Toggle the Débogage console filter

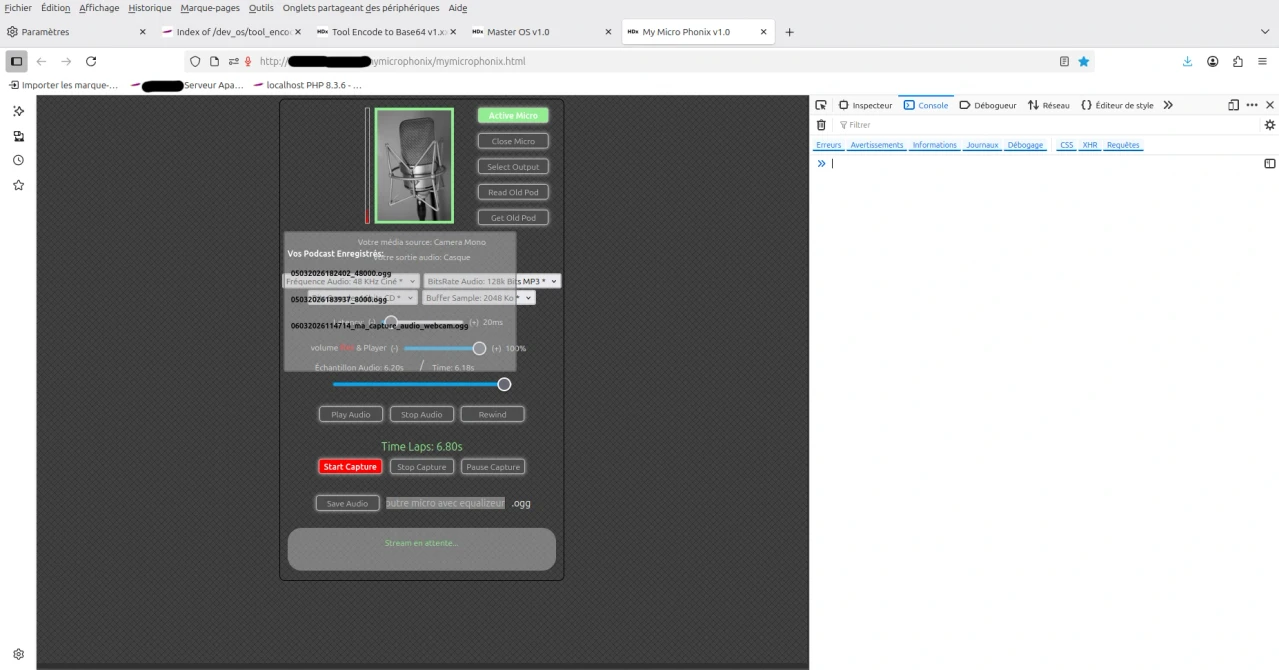pyautogui.click(x=1025, y=145)
